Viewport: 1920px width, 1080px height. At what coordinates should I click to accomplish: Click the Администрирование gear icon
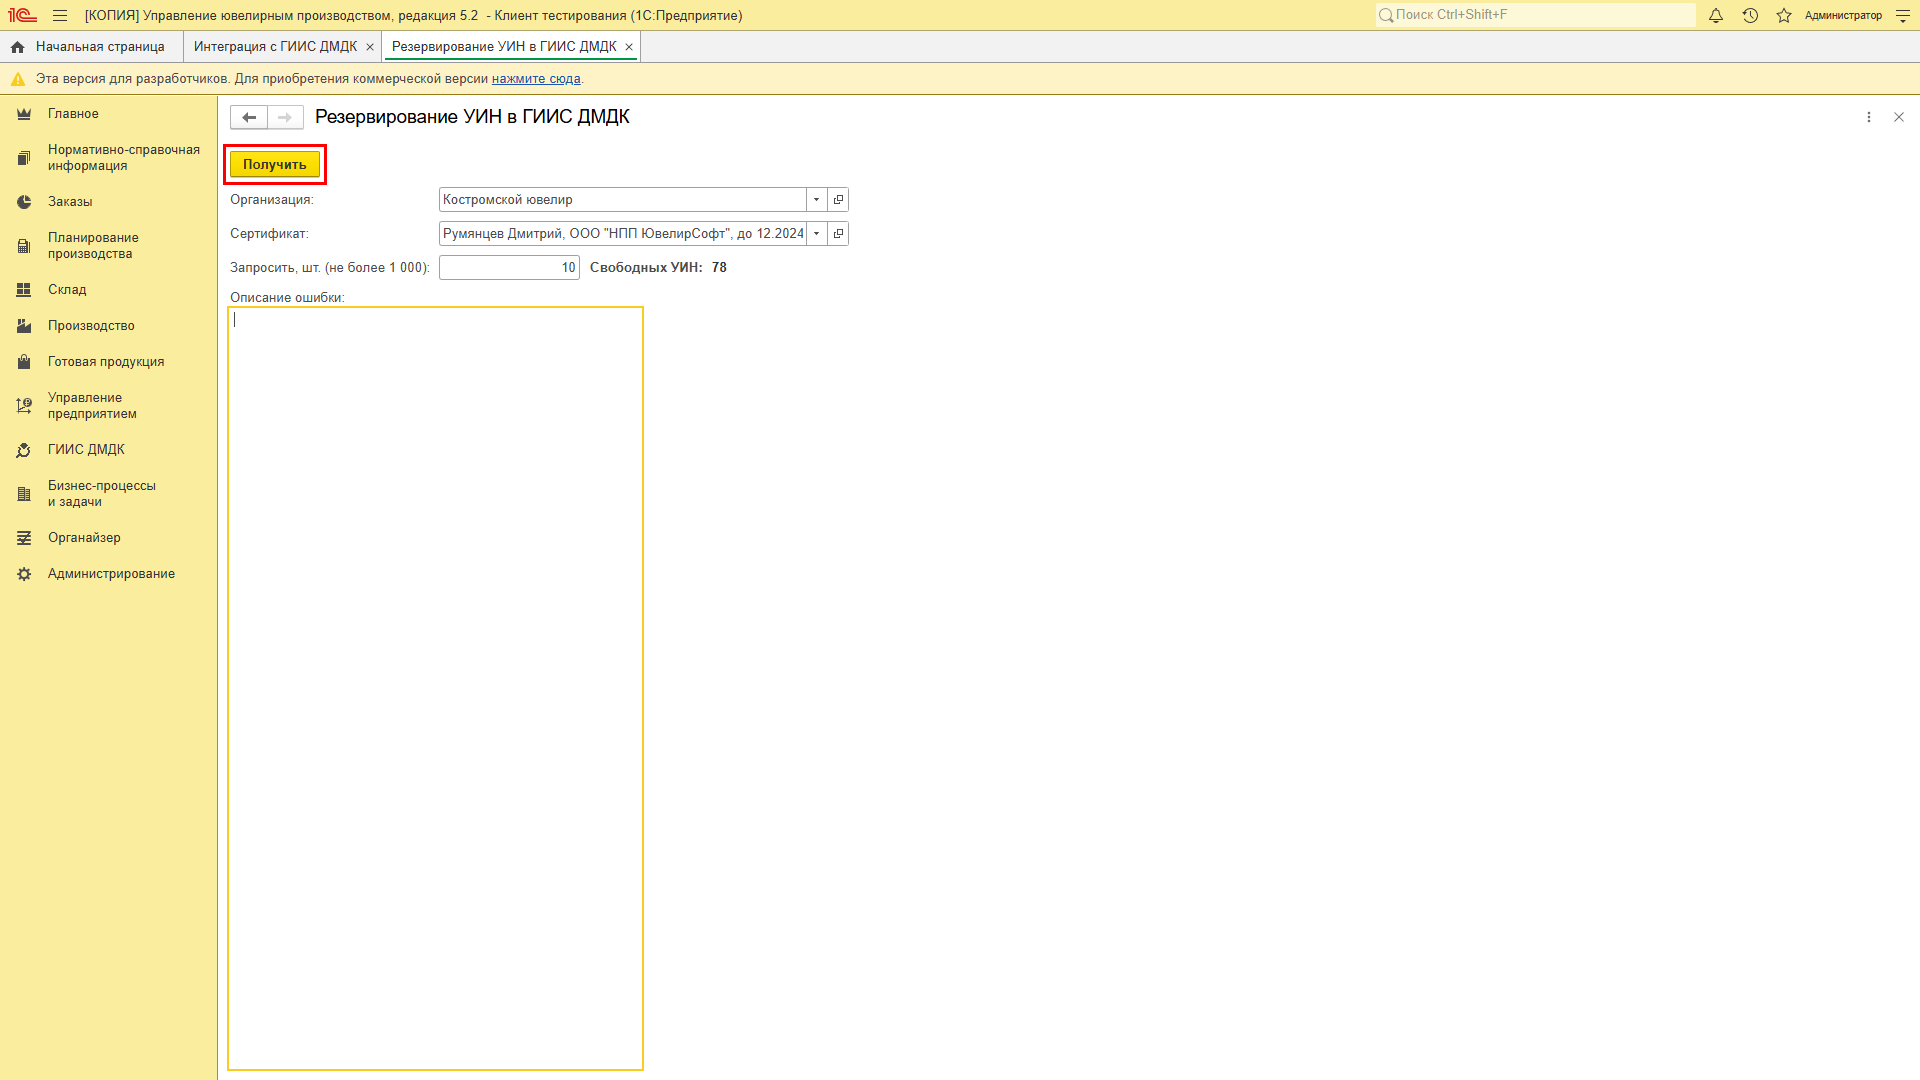24,574
